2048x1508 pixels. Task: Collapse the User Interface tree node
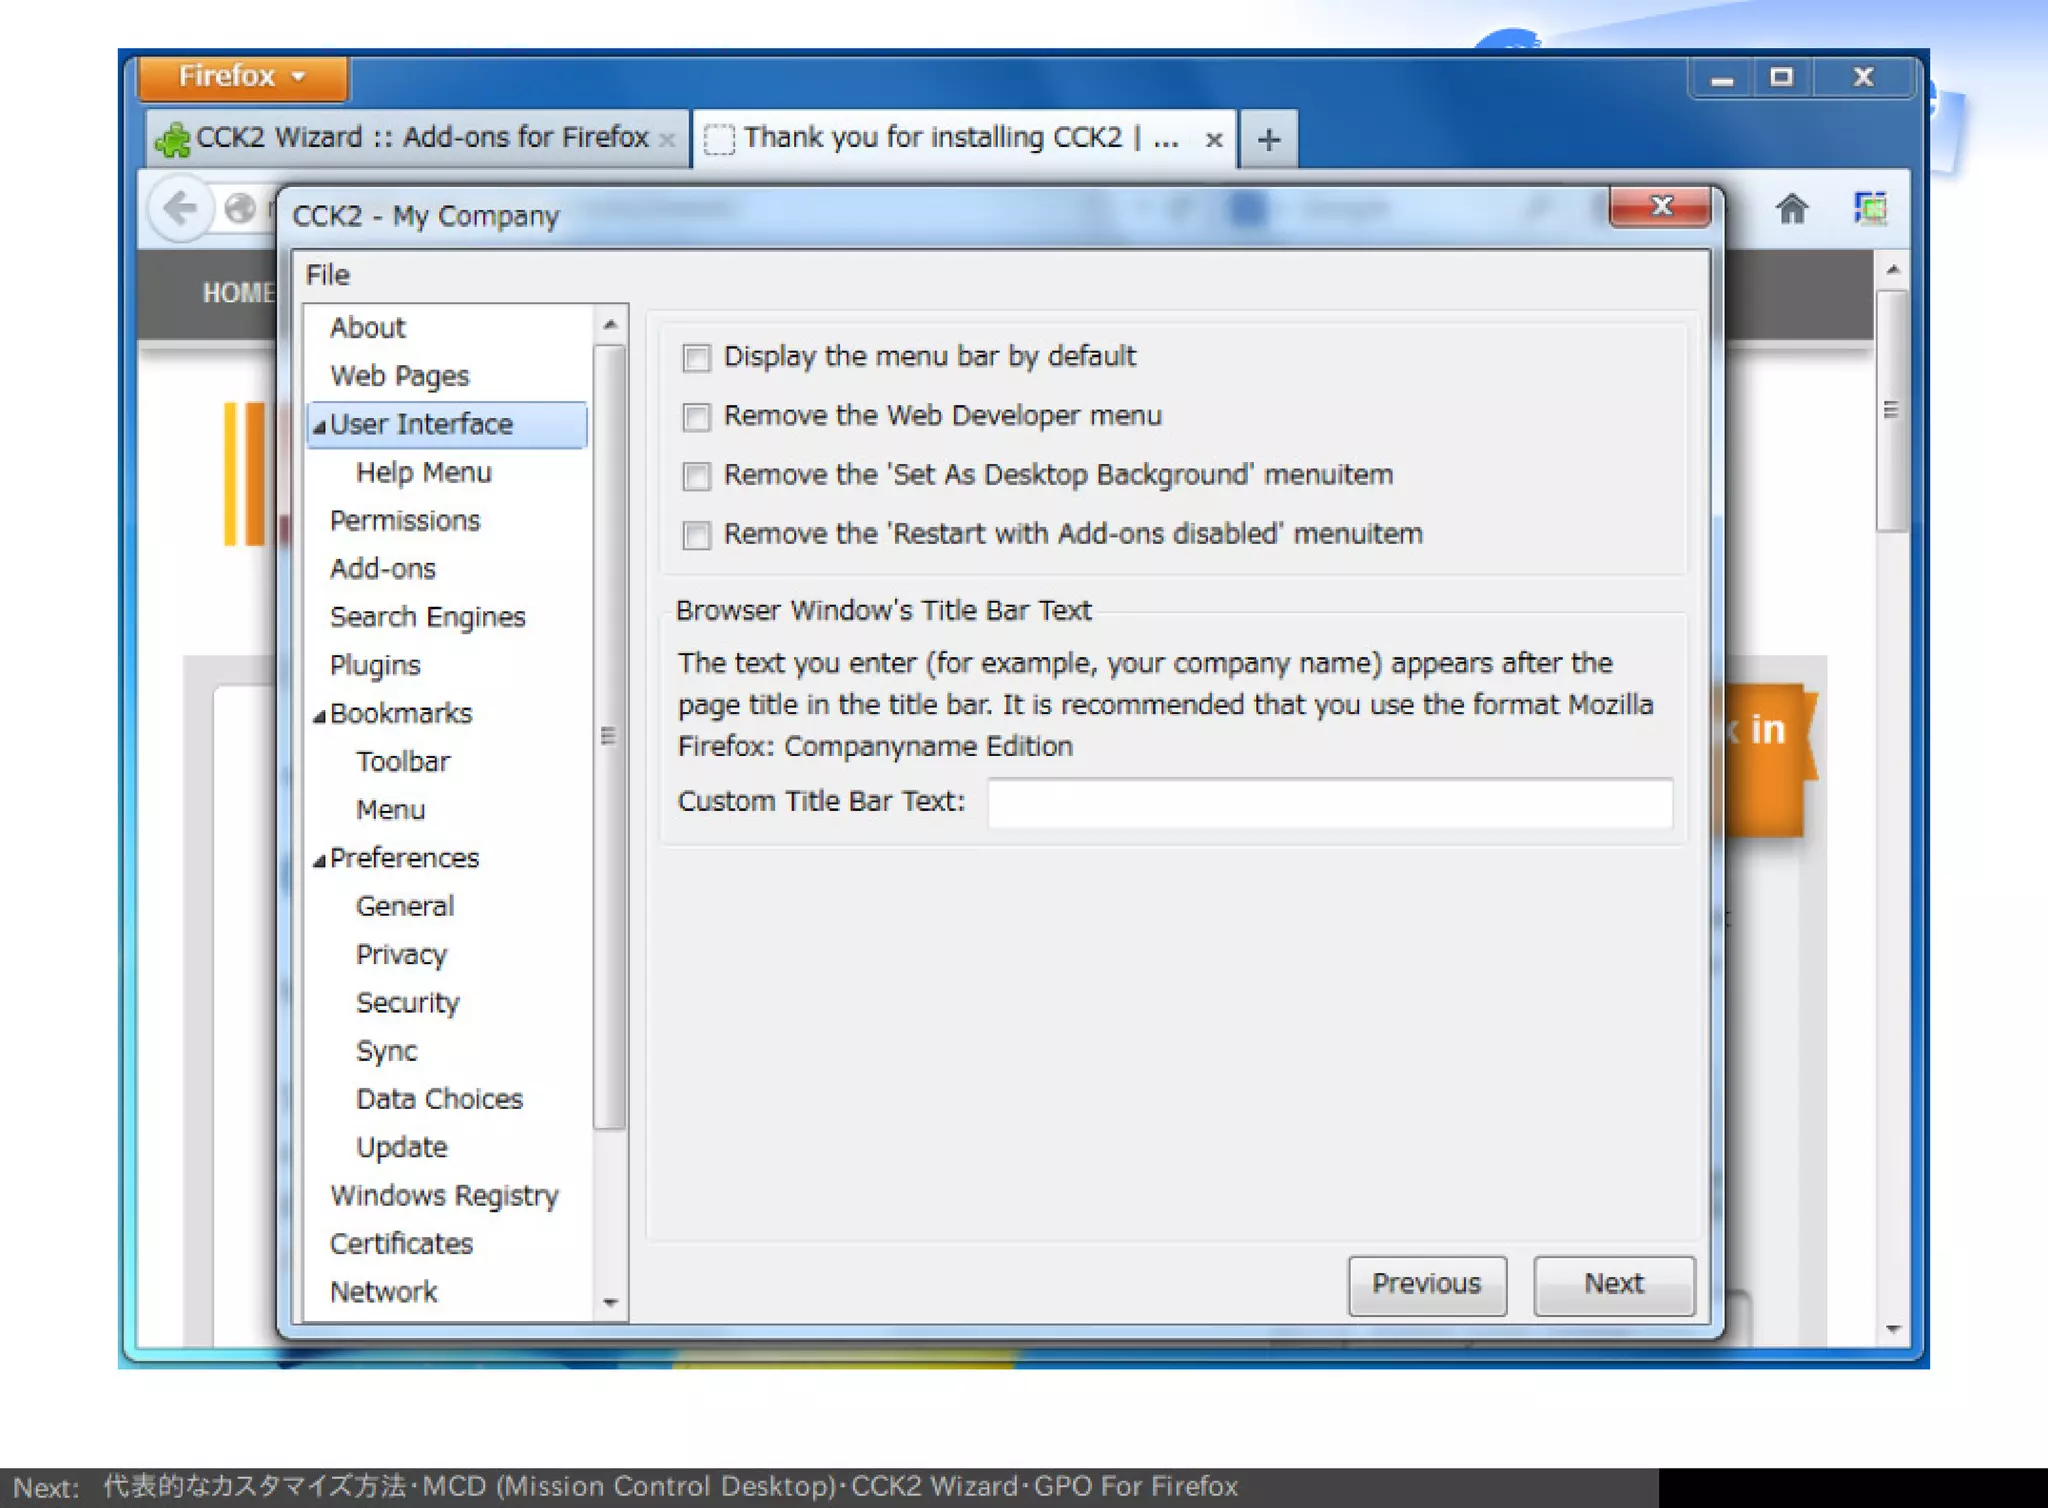pyautogui.click(x=319, y=427)
